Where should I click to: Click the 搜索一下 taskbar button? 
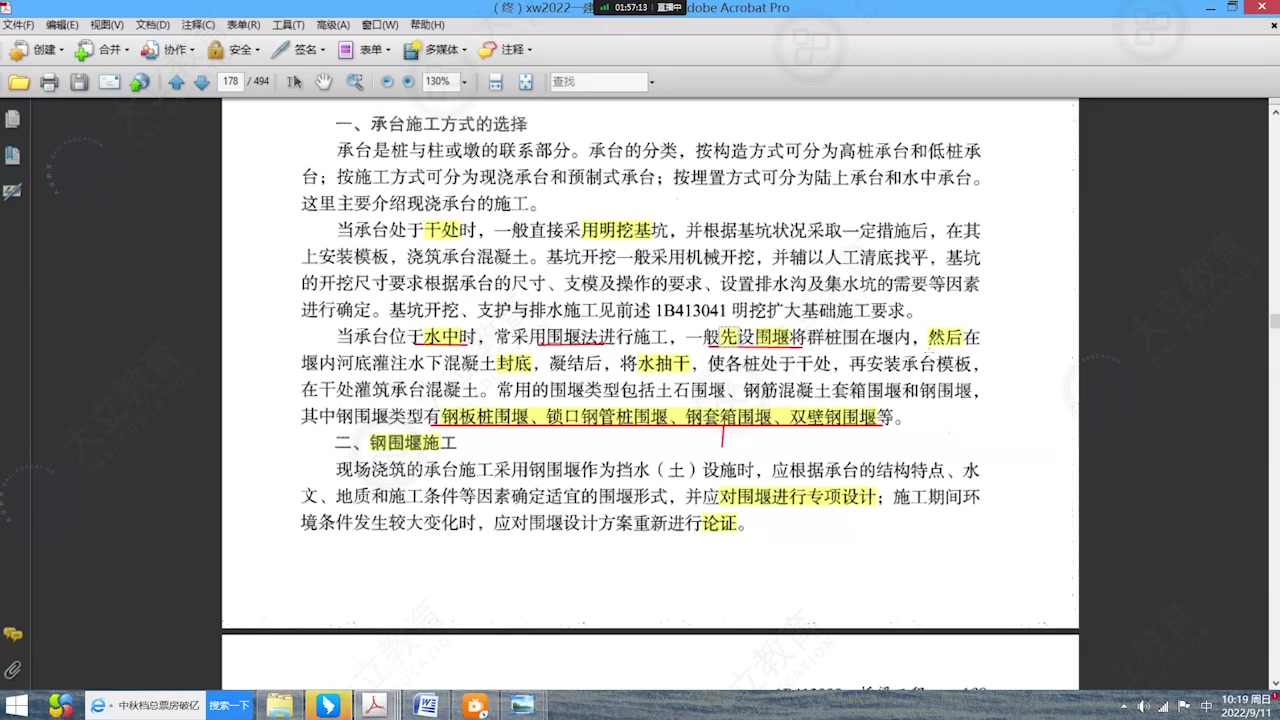pos(229,705)
